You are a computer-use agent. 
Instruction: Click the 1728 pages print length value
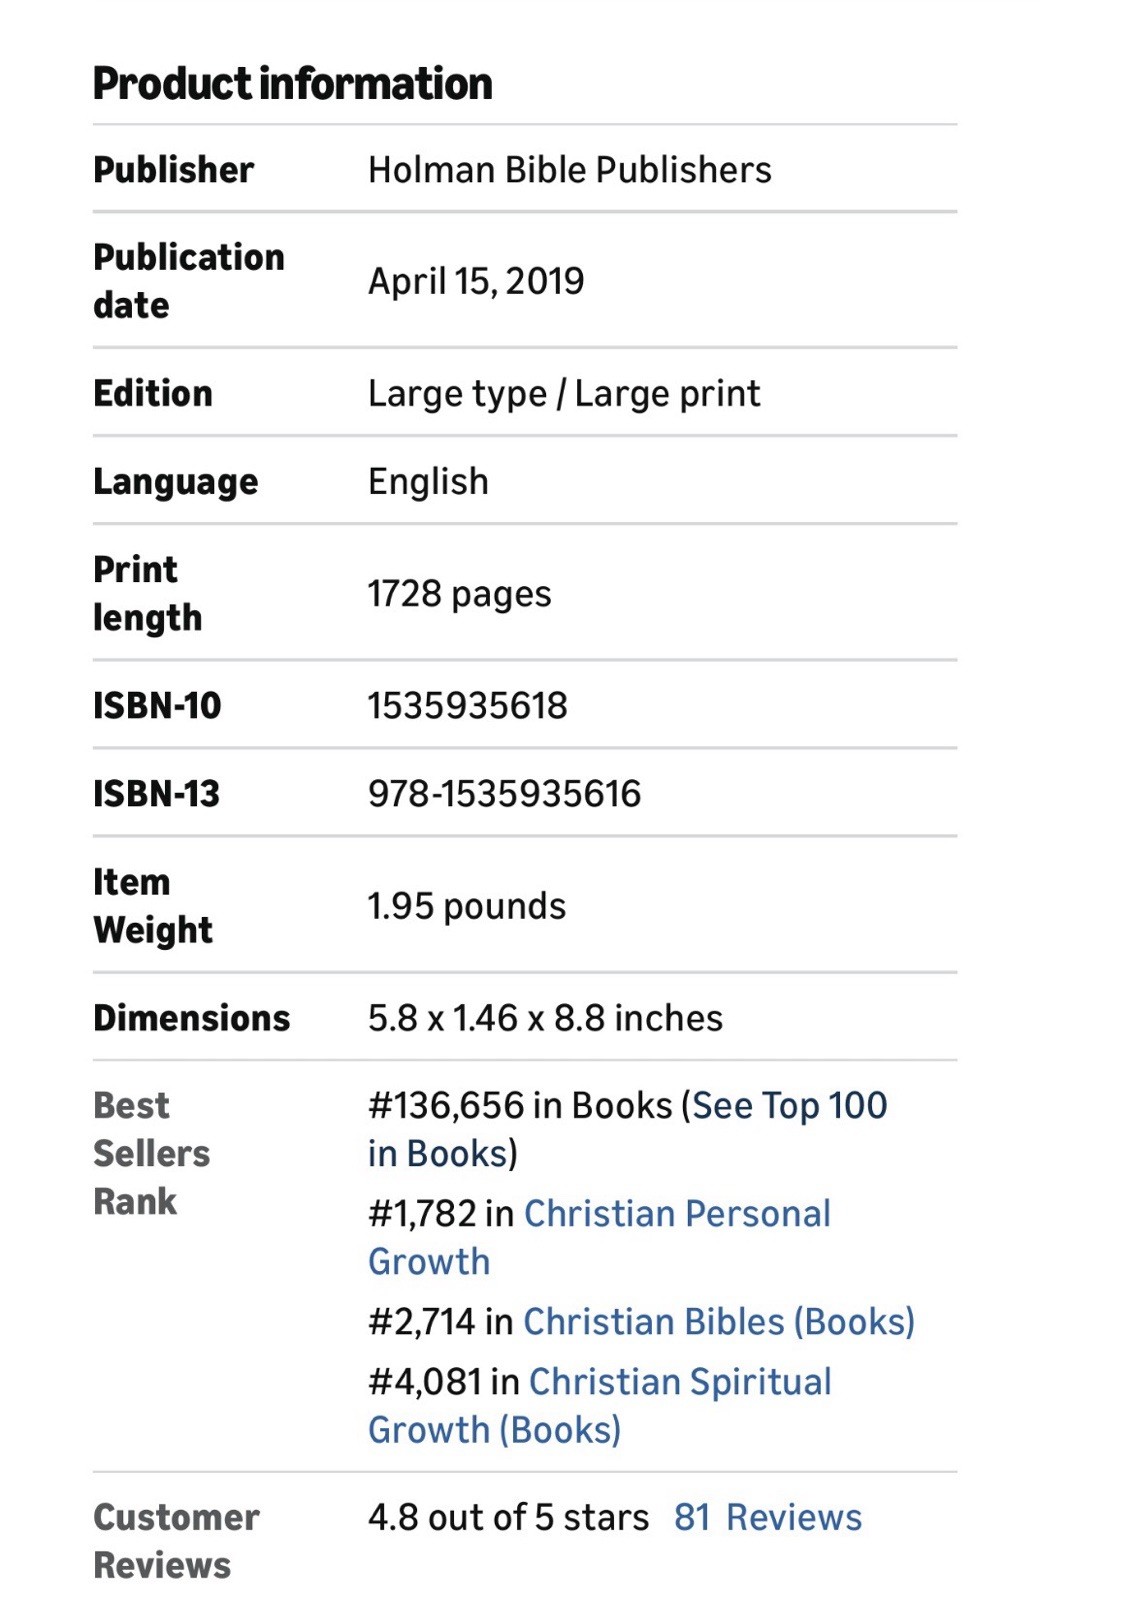(459, 594)
